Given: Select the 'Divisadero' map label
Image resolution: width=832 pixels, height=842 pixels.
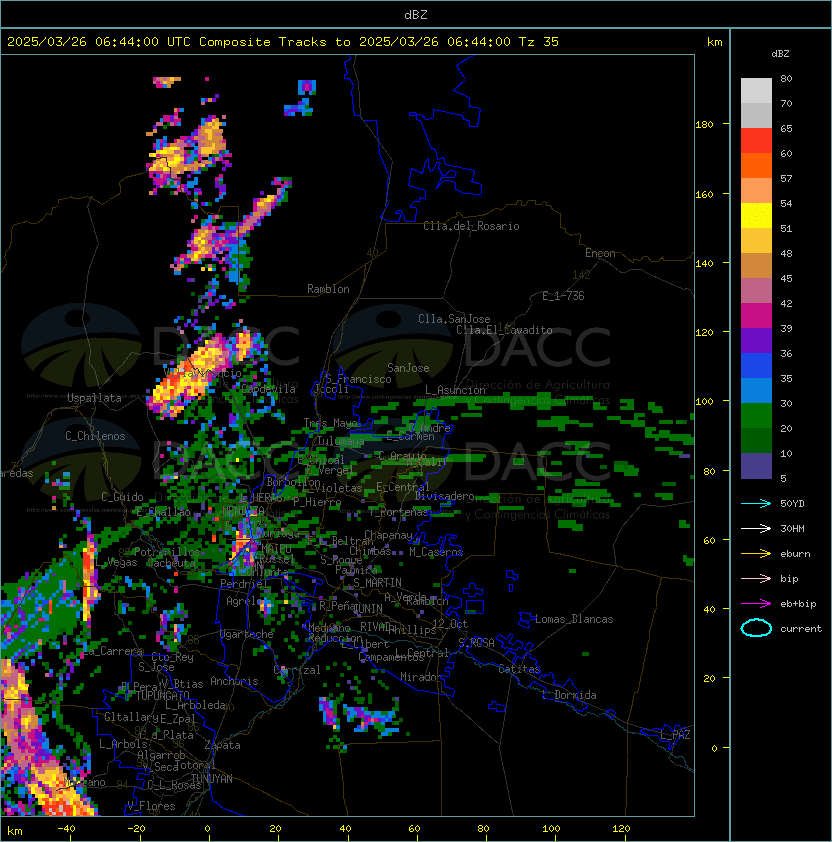Looking at the screenshot, I should point(445,496).
